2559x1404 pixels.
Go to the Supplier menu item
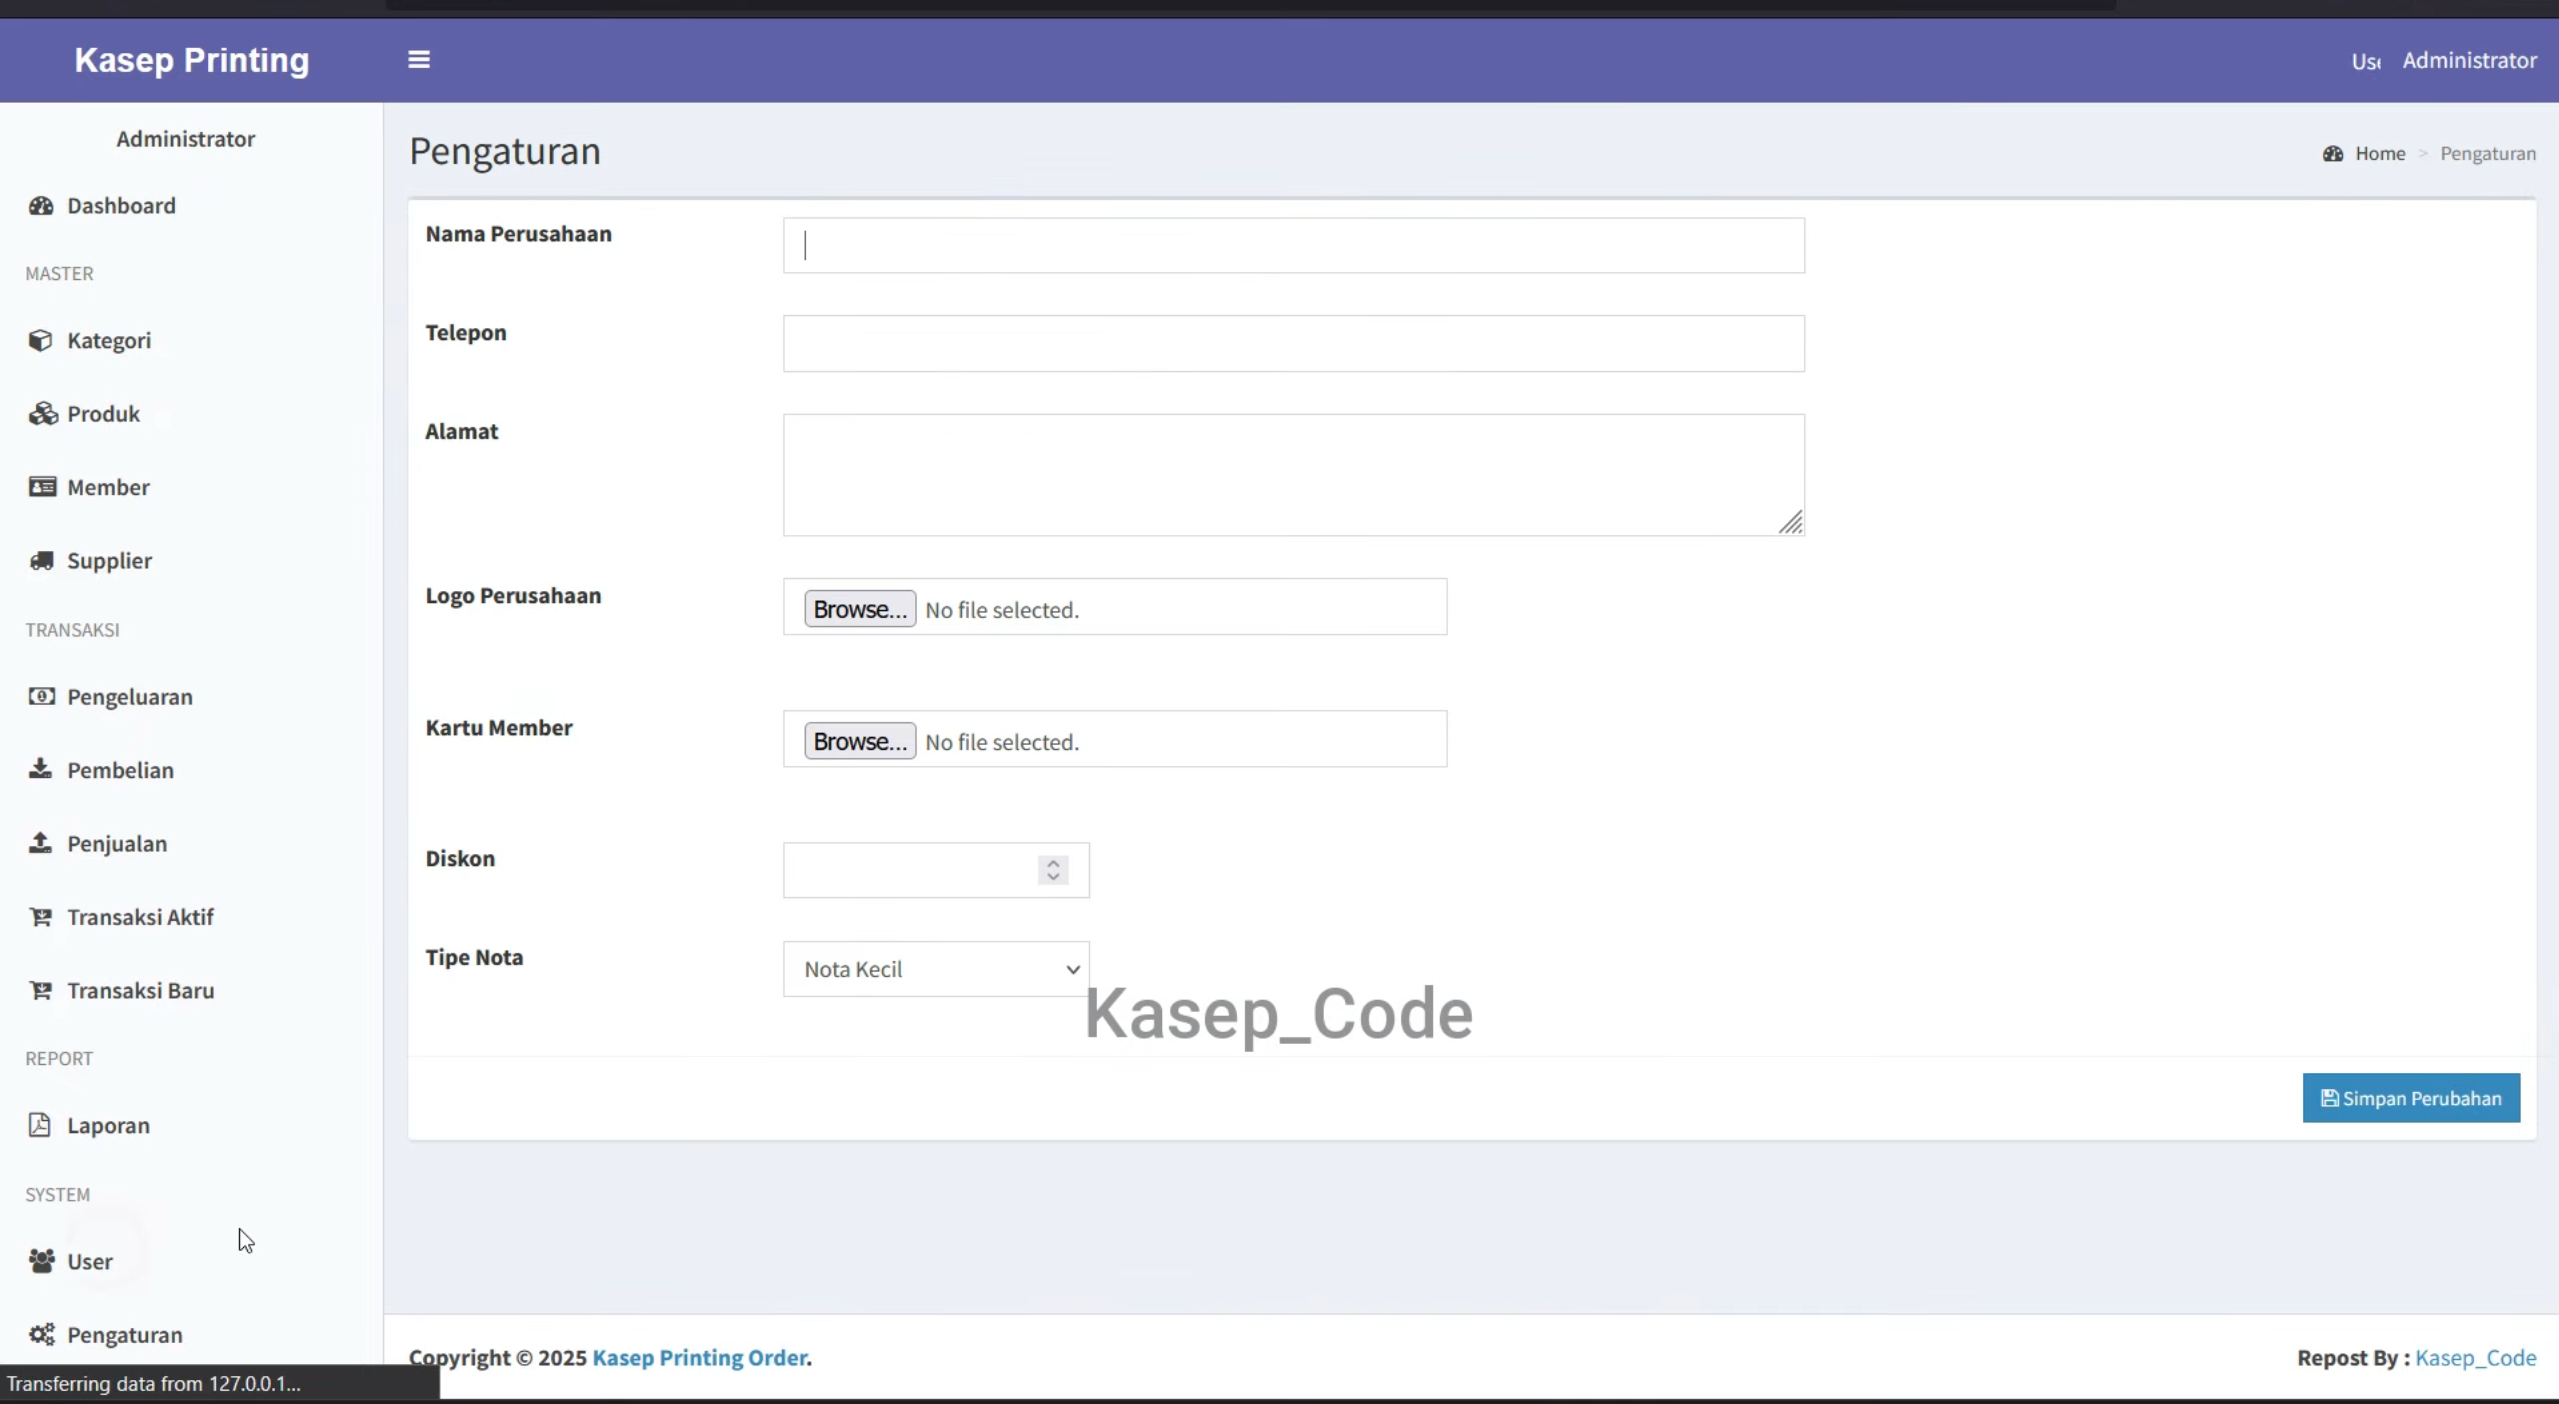coord(191,561)
